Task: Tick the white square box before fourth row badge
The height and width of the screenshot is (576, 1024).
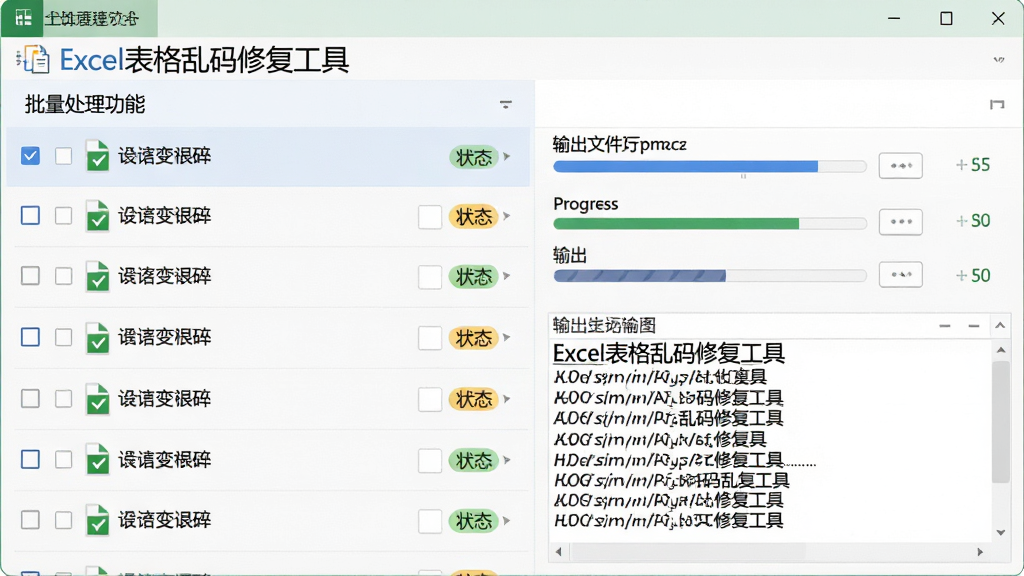Action: [x=430, y=338]
